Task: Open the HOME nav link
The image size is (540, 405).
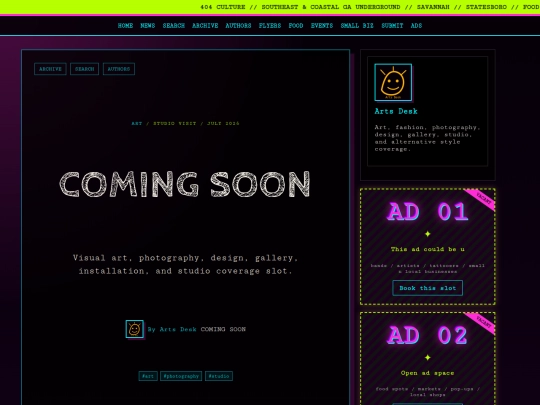Action: pos(125,25)
